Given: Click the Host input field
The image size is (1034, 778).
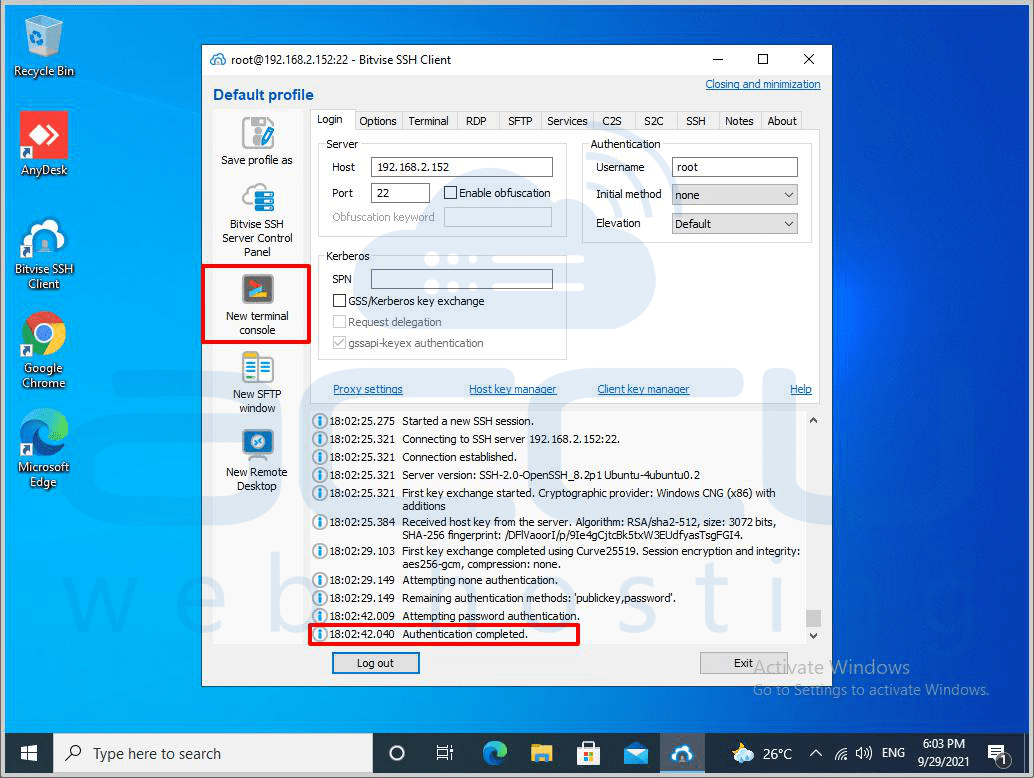Looking at the screenshot, I should (462, 167).
